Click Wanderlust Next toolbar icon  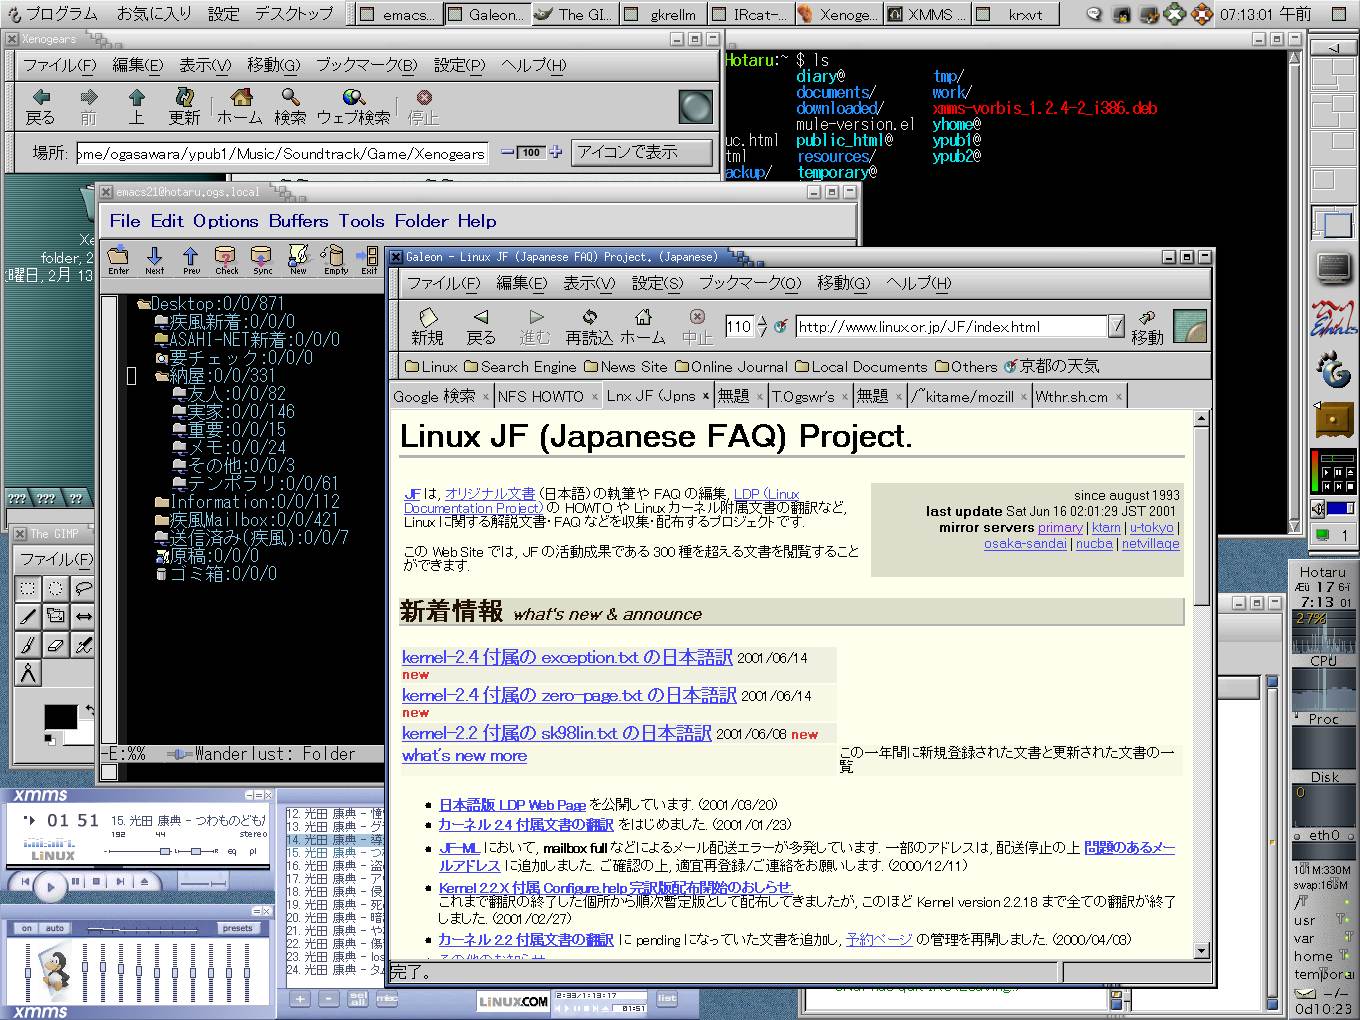[155, 260]
